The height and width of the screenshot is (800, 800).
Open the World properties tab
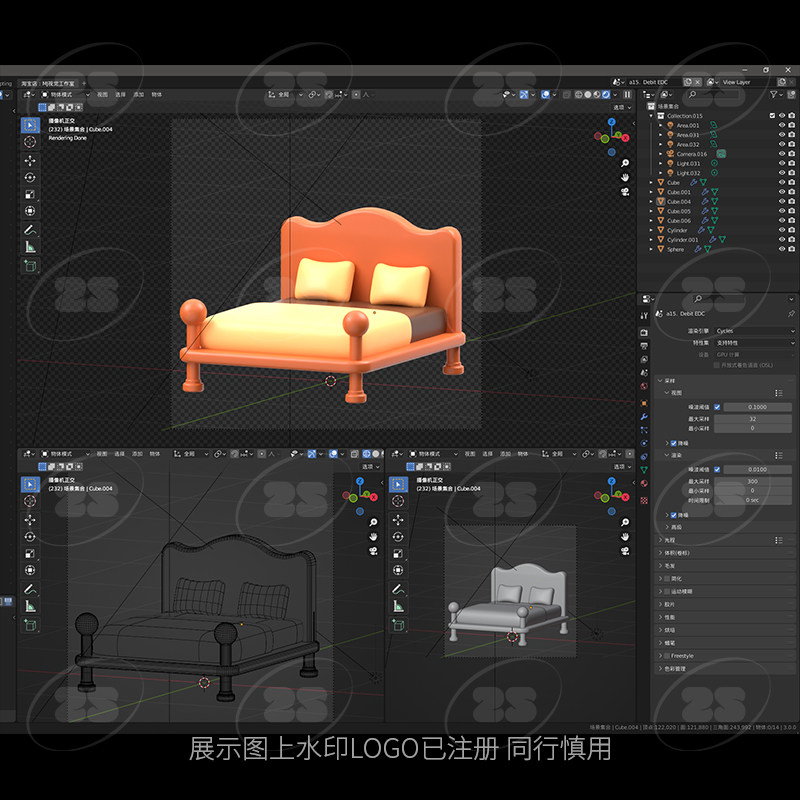(644, 386)
